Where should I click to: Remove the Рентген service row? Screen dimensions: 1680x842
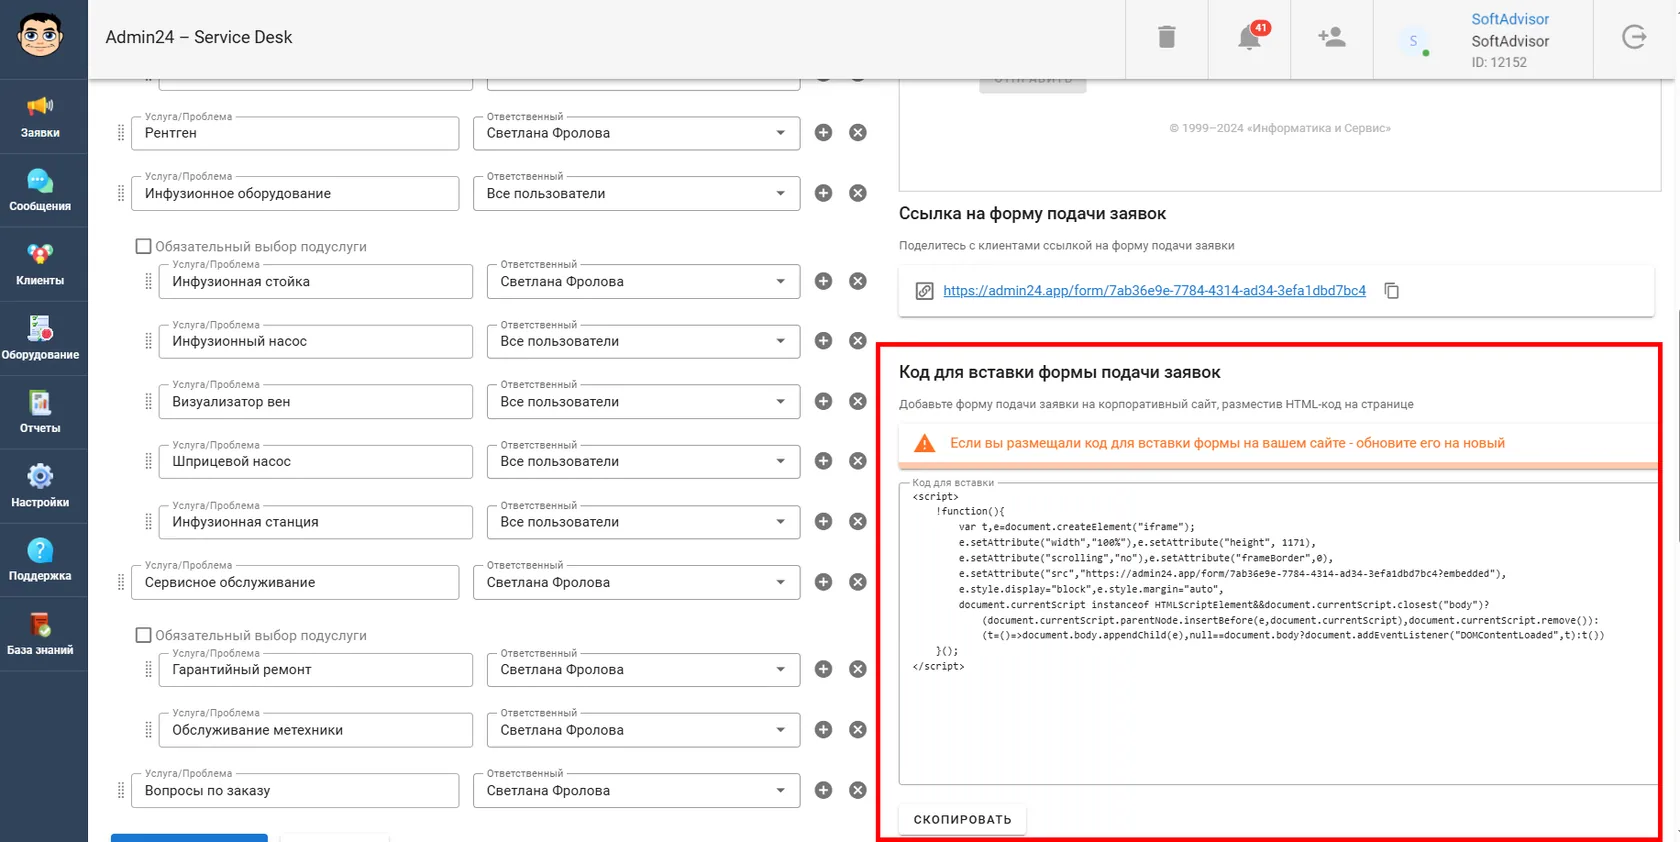point(858,133)
